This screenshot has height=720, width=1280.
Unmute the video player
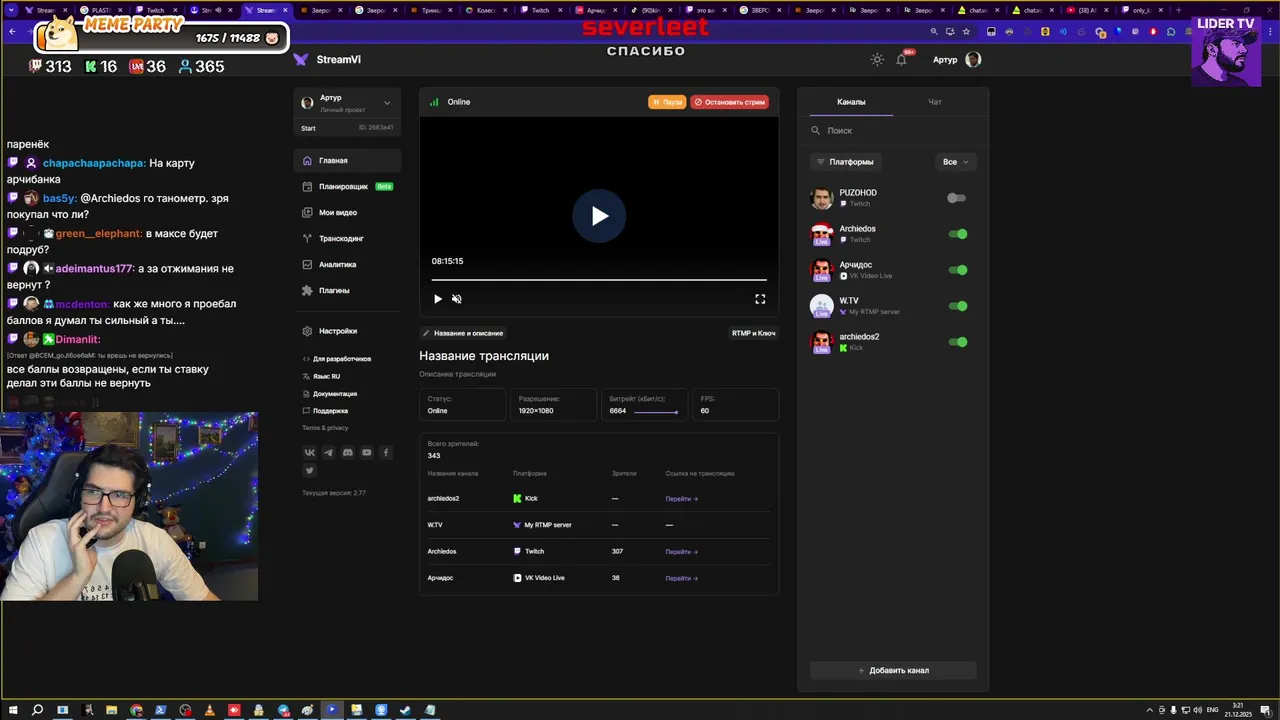[456, 299]
